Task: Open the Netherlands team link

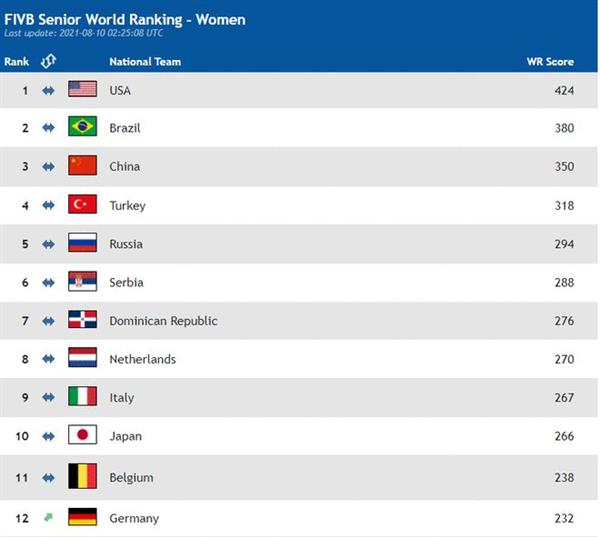Action: point(142,359)
